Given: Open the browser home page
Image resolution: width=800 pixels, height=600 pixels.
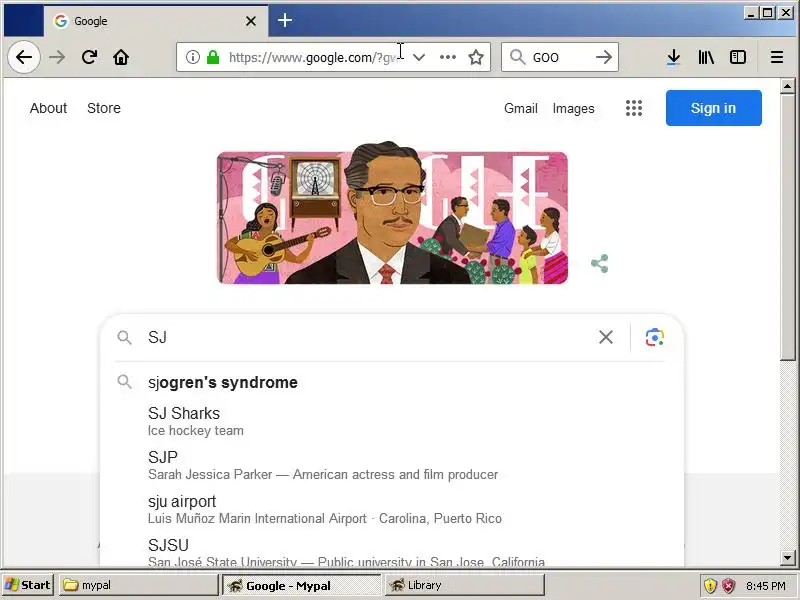Looking at the screenshot, I should click(x=121, y=57).
